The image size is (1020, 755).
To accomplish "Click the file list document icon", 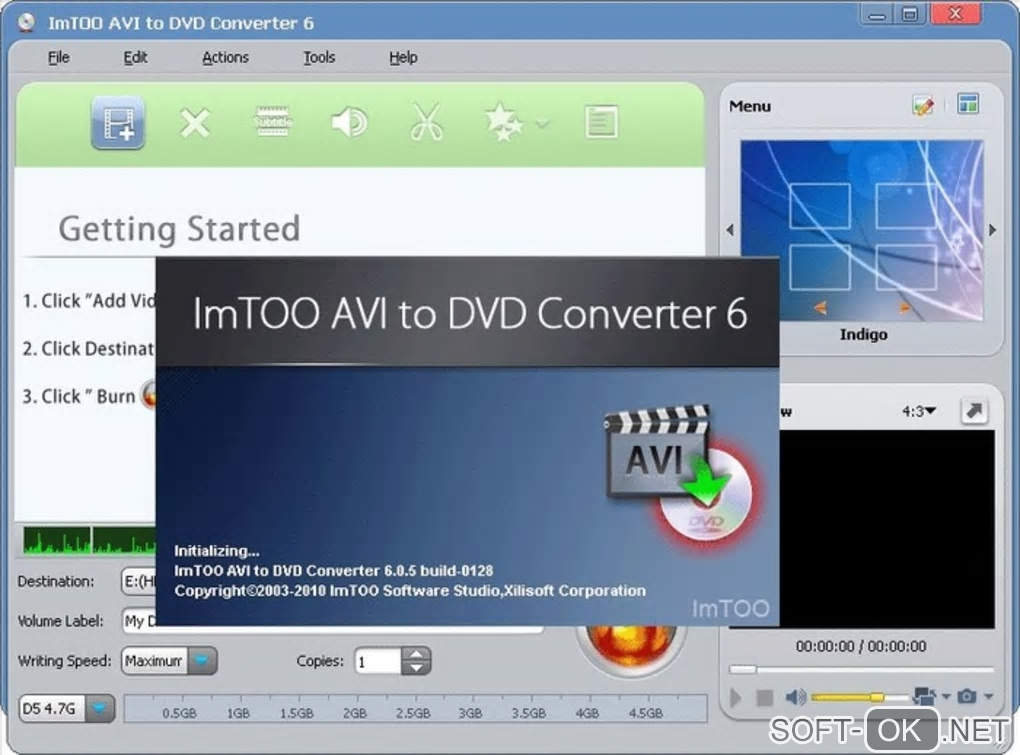I will click(x=601, y=122).
